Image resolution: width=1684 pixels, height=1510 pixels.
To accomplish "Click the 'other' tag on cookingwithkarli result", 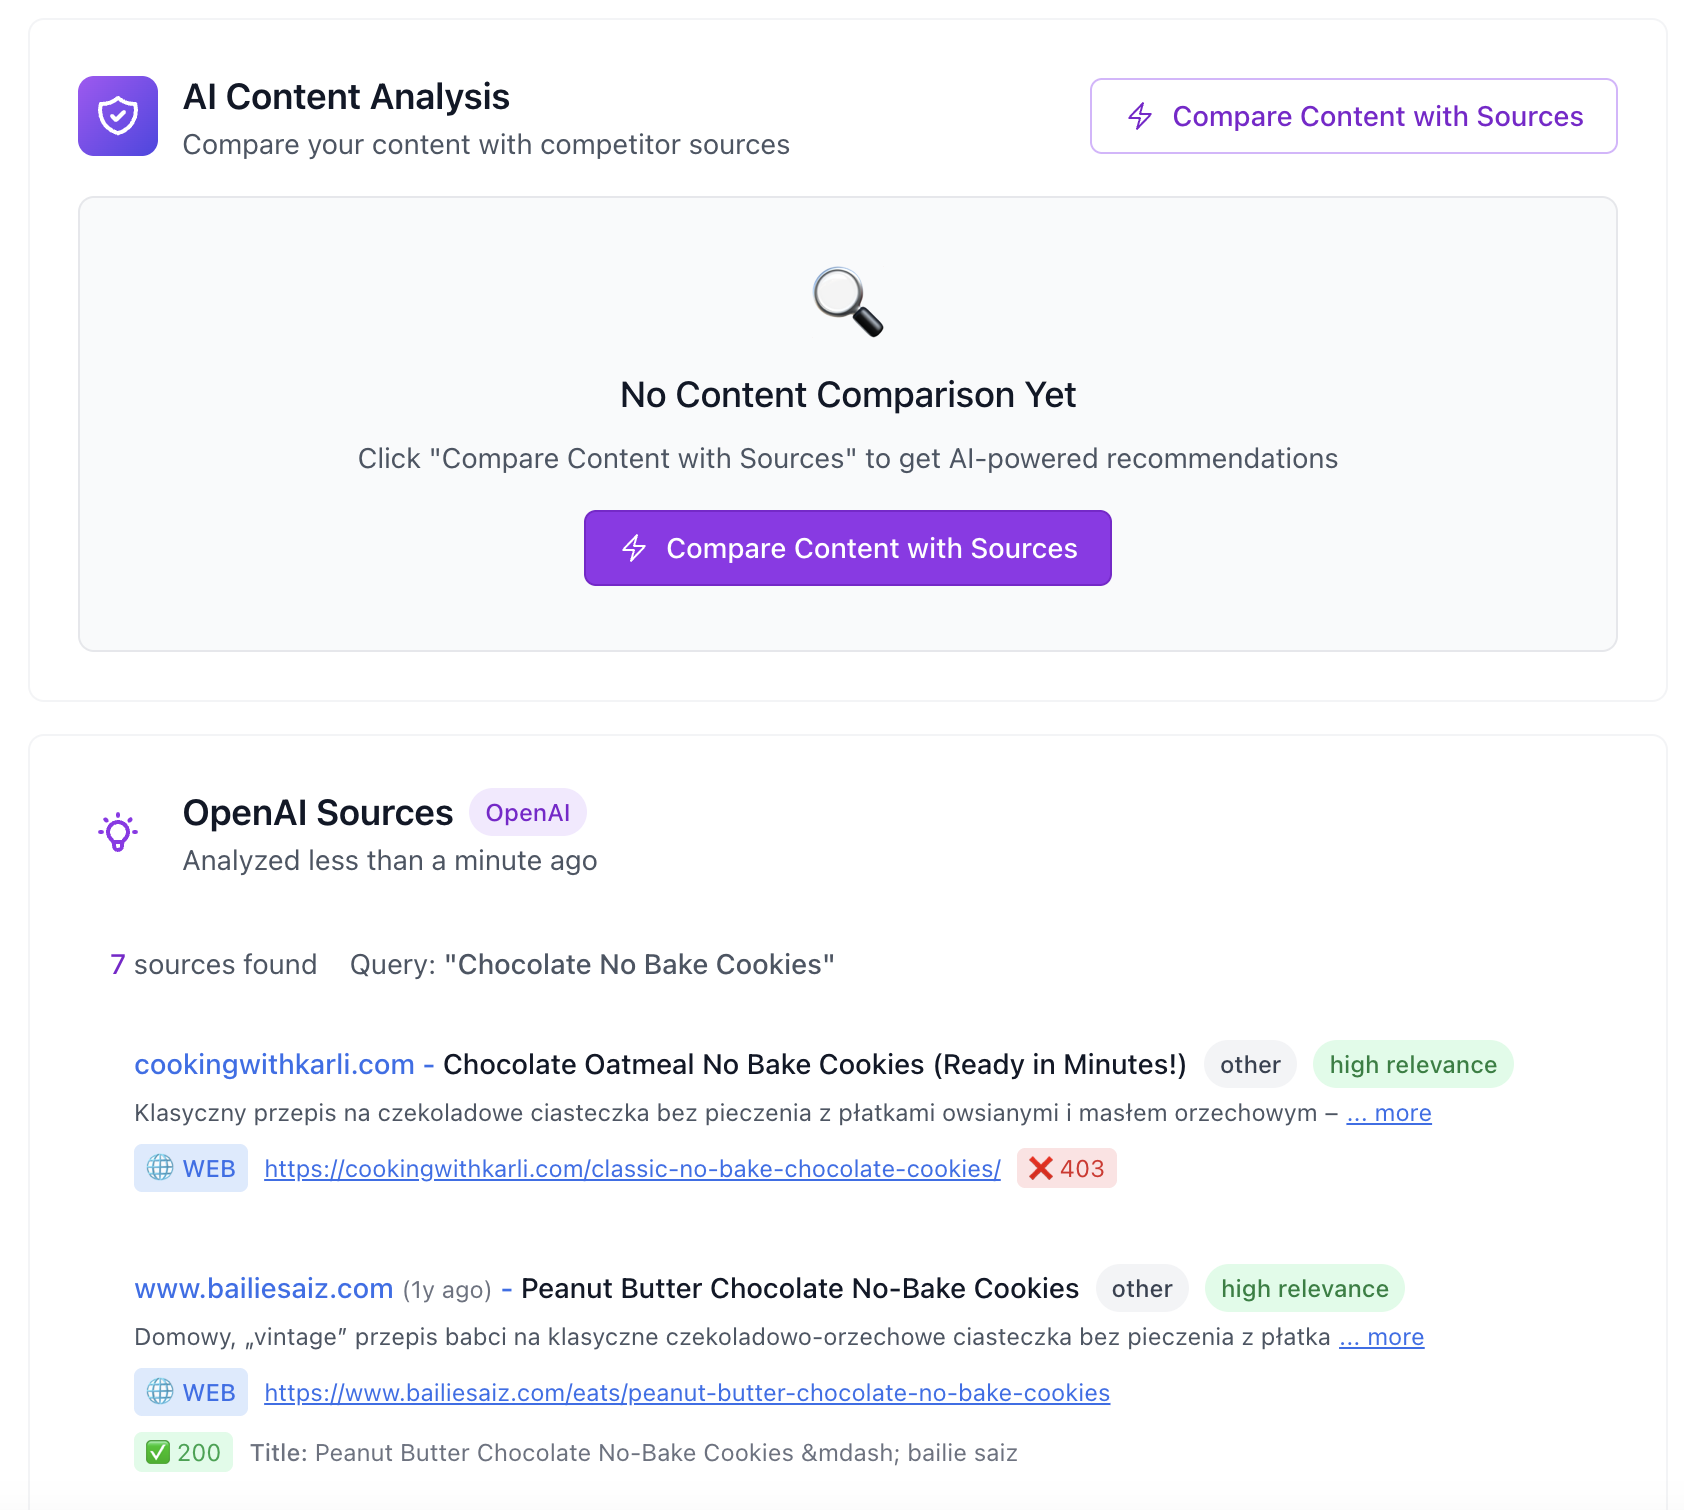I will 1250,1064.
